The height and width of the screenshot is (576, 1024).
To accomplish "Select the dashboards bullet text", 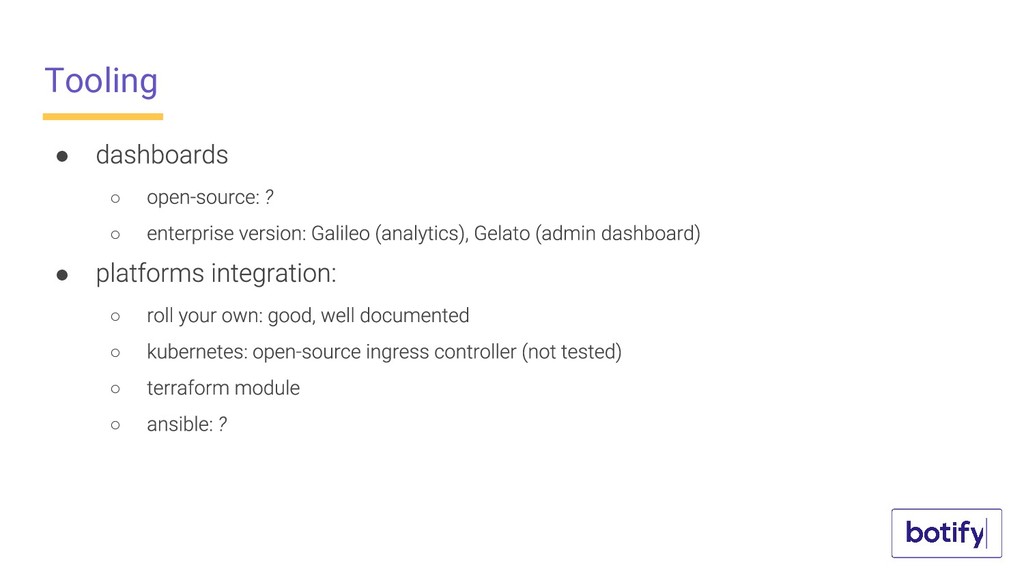I will [162, 155].
